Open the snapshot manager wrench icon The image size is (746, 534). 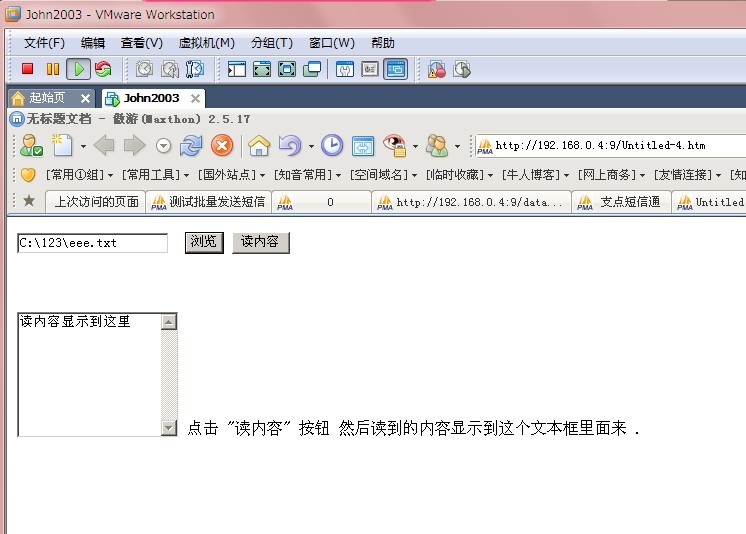pyautogui.click(x=195, y=69)
